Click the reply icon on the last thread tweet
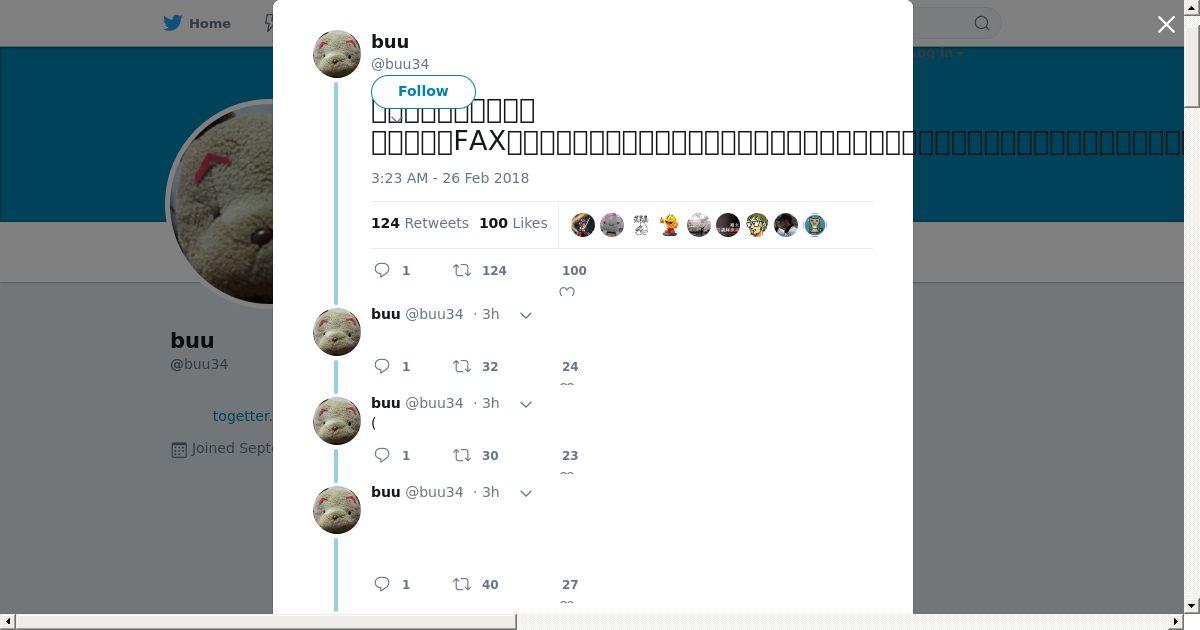 click(x=382, y=584)
